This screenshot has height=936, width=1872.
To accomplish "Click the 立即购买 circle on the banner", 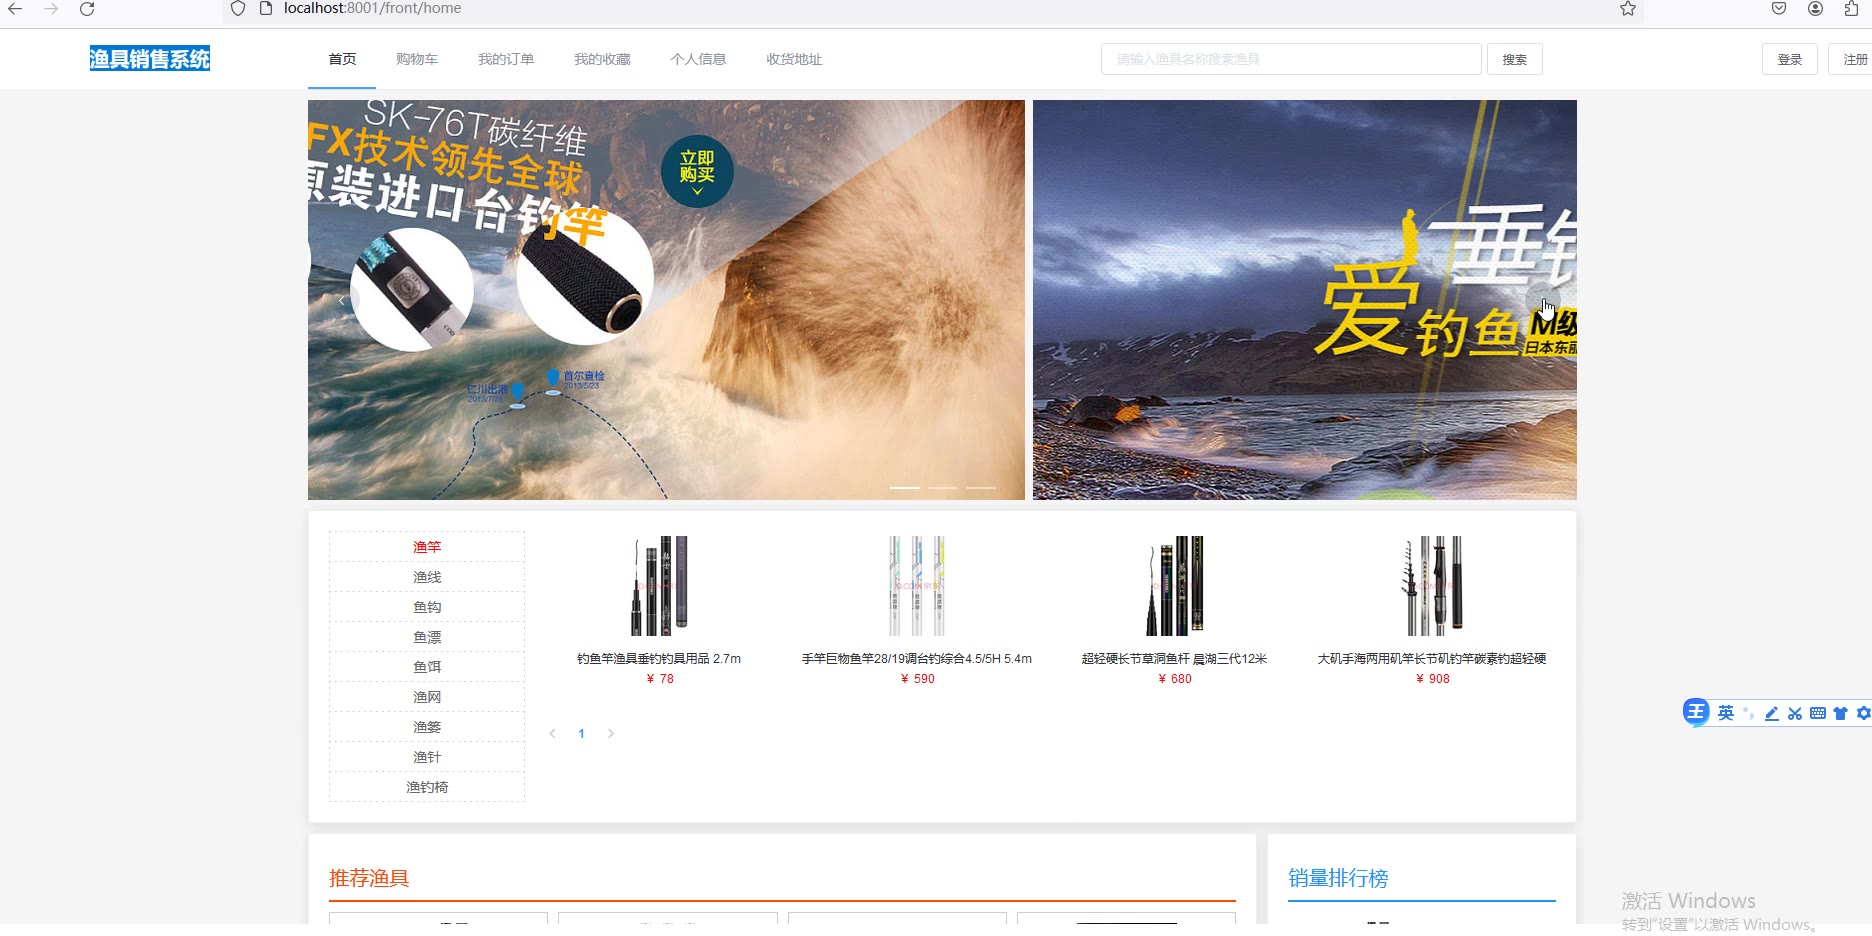I will coord(697,171).
